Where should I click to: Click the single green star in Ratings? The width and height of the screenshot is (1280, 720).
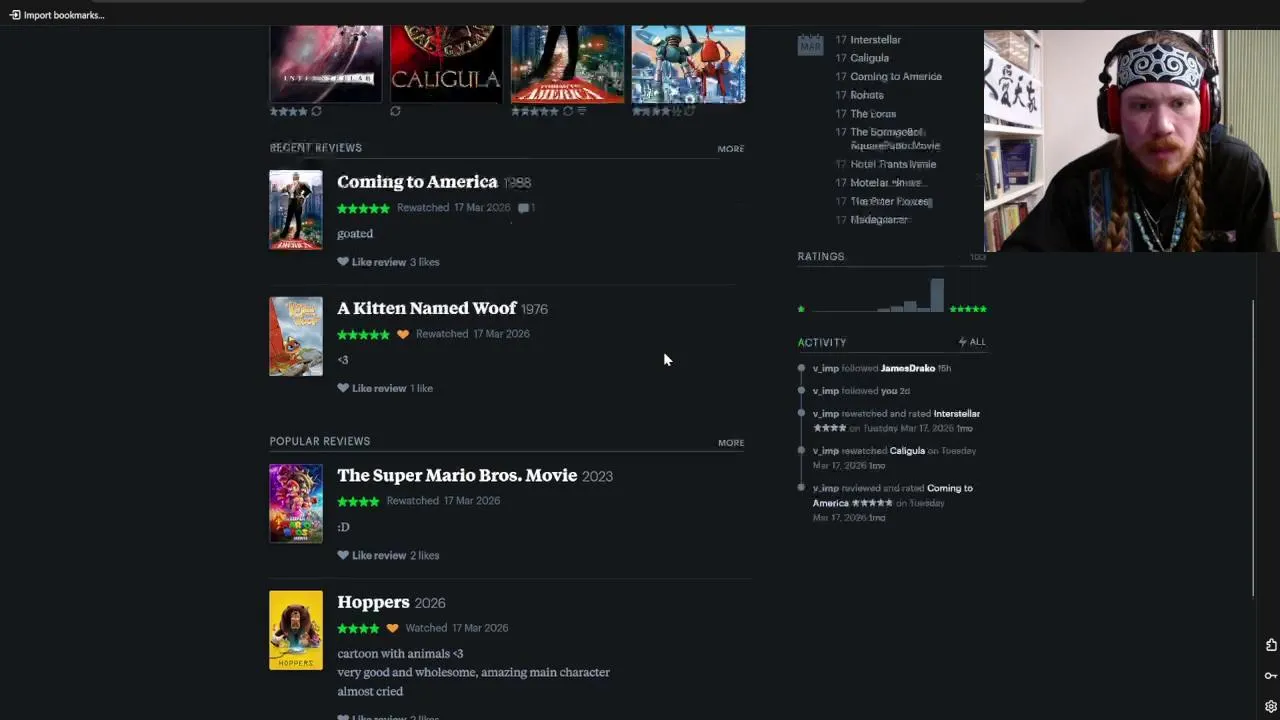click(801, 309)
